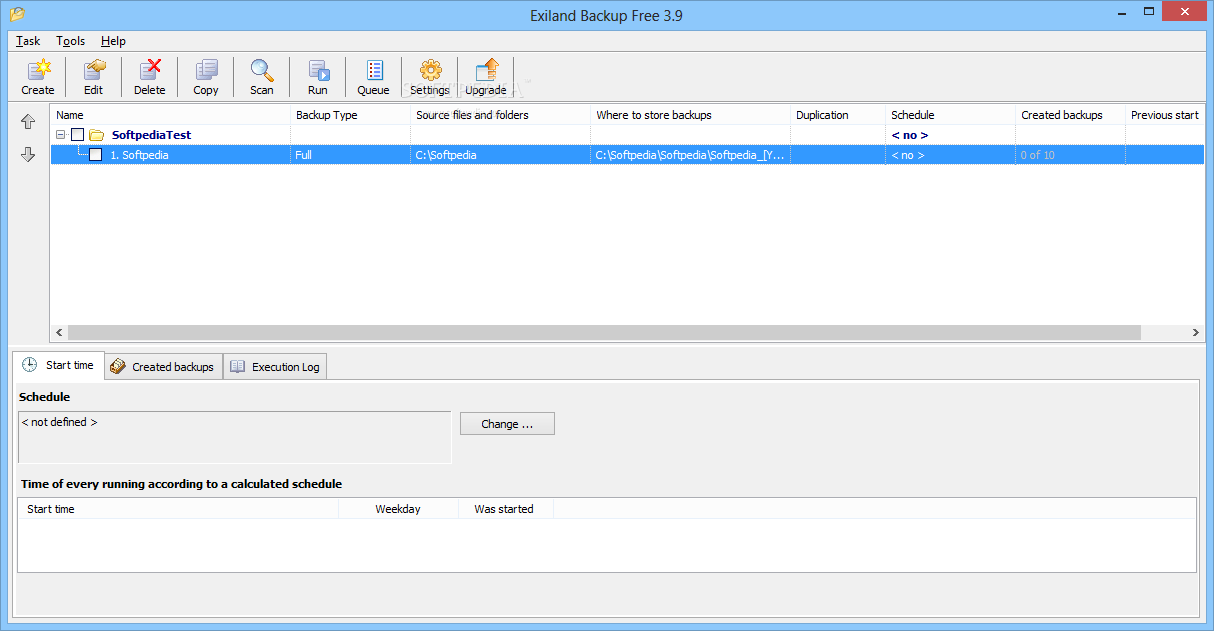Viewport: 1214px width, 631px height.
Task: Click the Source files and folders header
Action: 500,115
